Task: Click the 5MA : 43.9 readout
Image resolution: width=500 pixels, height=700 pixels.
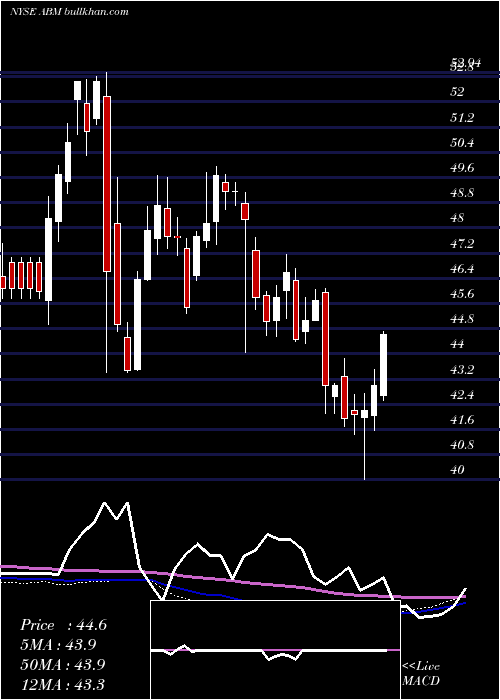Action: (x=58, y=645)
